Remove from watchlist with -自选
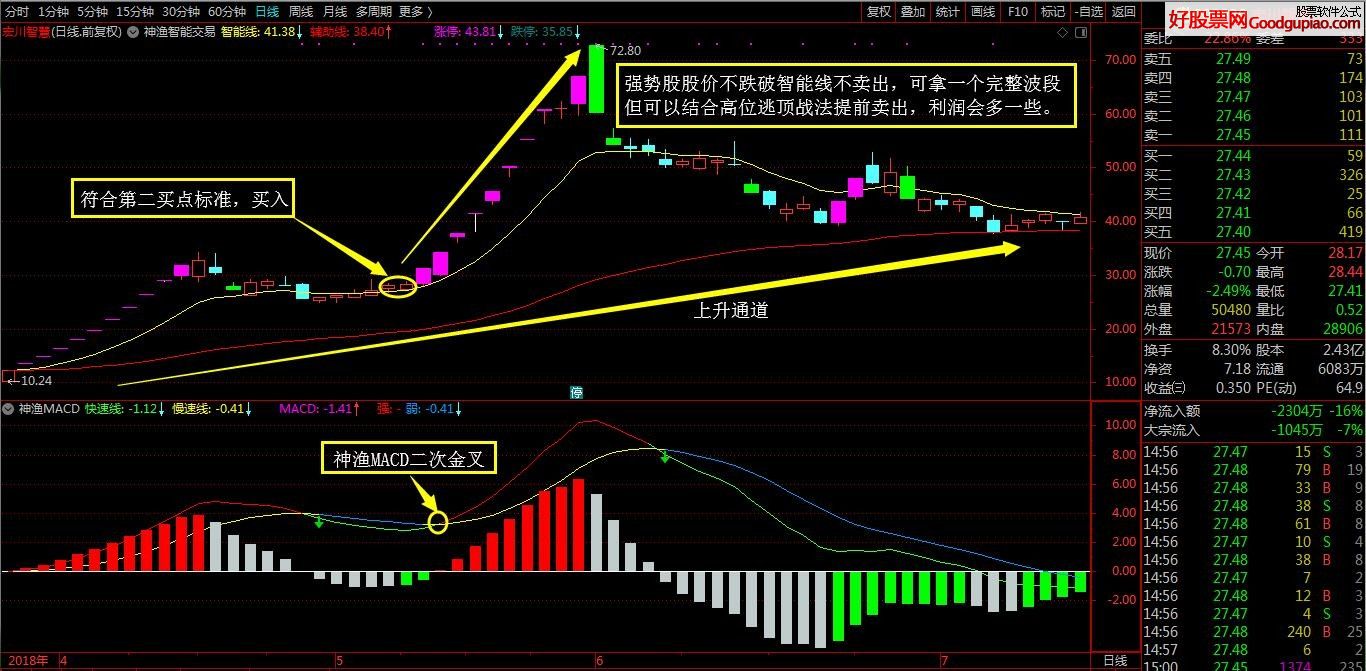This screenshot has height=671, width=1366. point(1088,11)
